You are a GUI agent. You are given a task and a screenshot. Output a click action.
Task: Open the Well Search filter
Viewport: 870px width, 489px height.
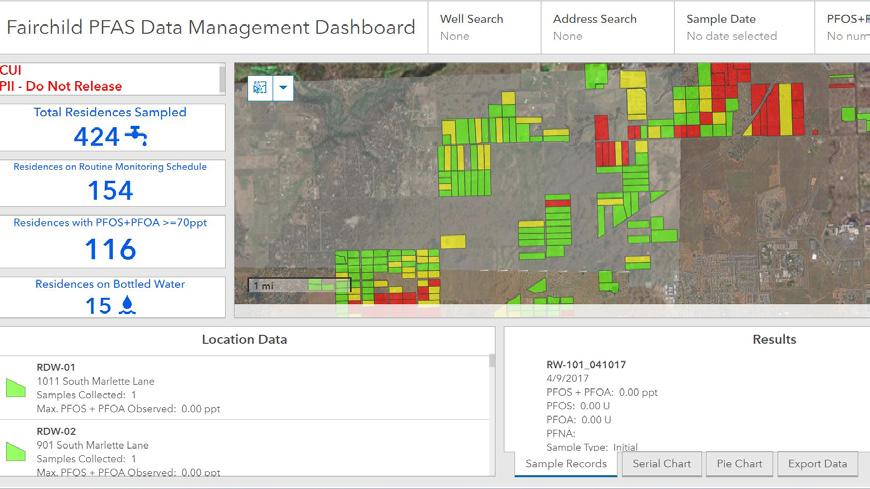coord(484,27)
